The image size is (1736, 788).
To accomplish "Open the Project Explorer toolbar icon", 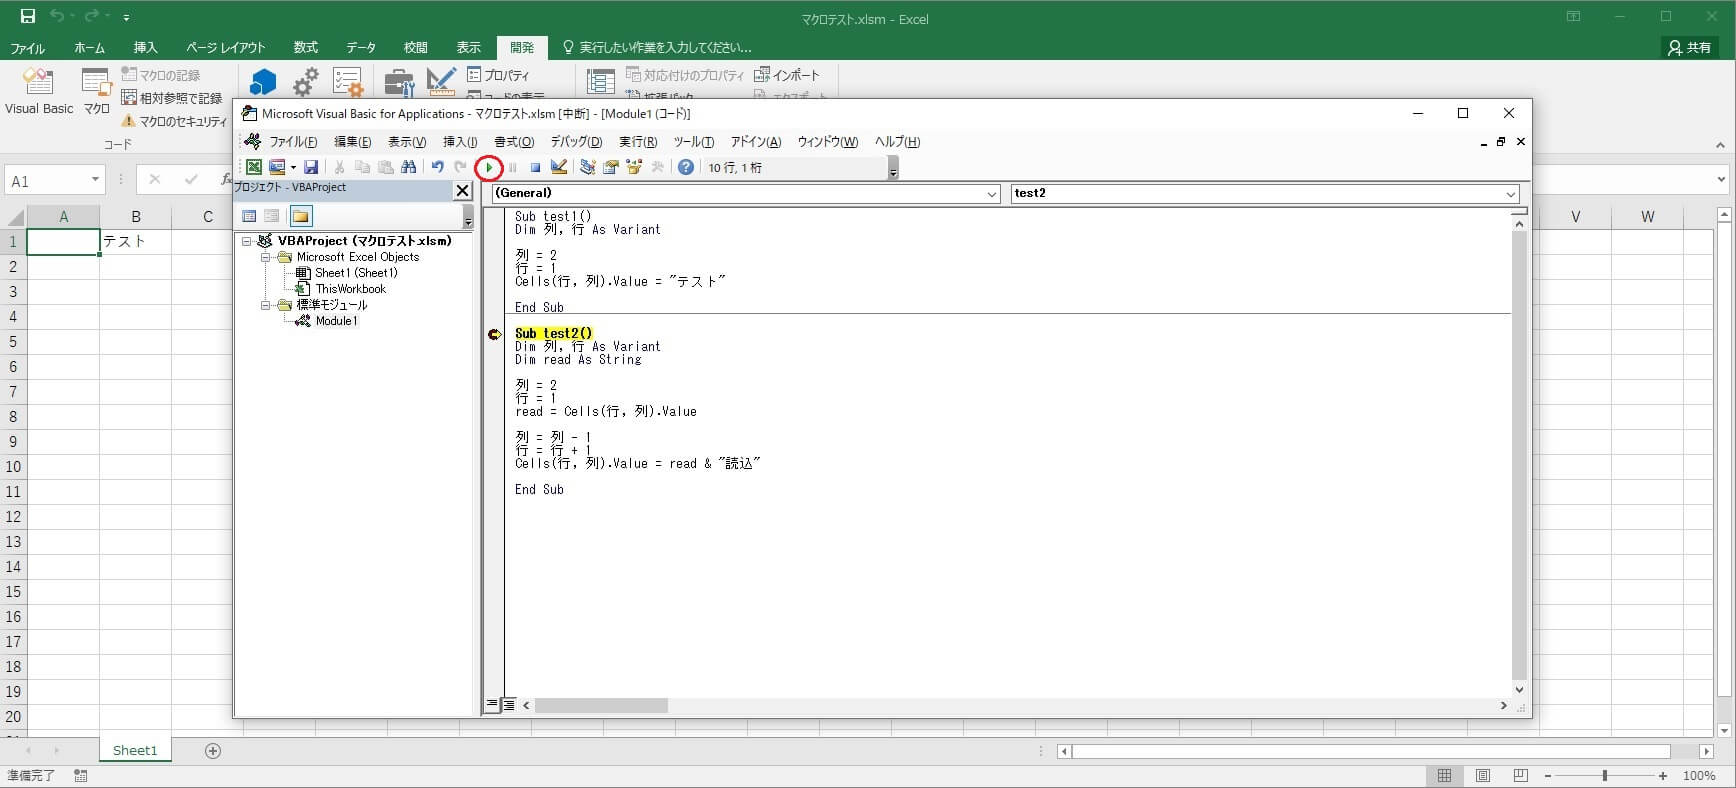I will pyautogui.click(x=587, y=167).
